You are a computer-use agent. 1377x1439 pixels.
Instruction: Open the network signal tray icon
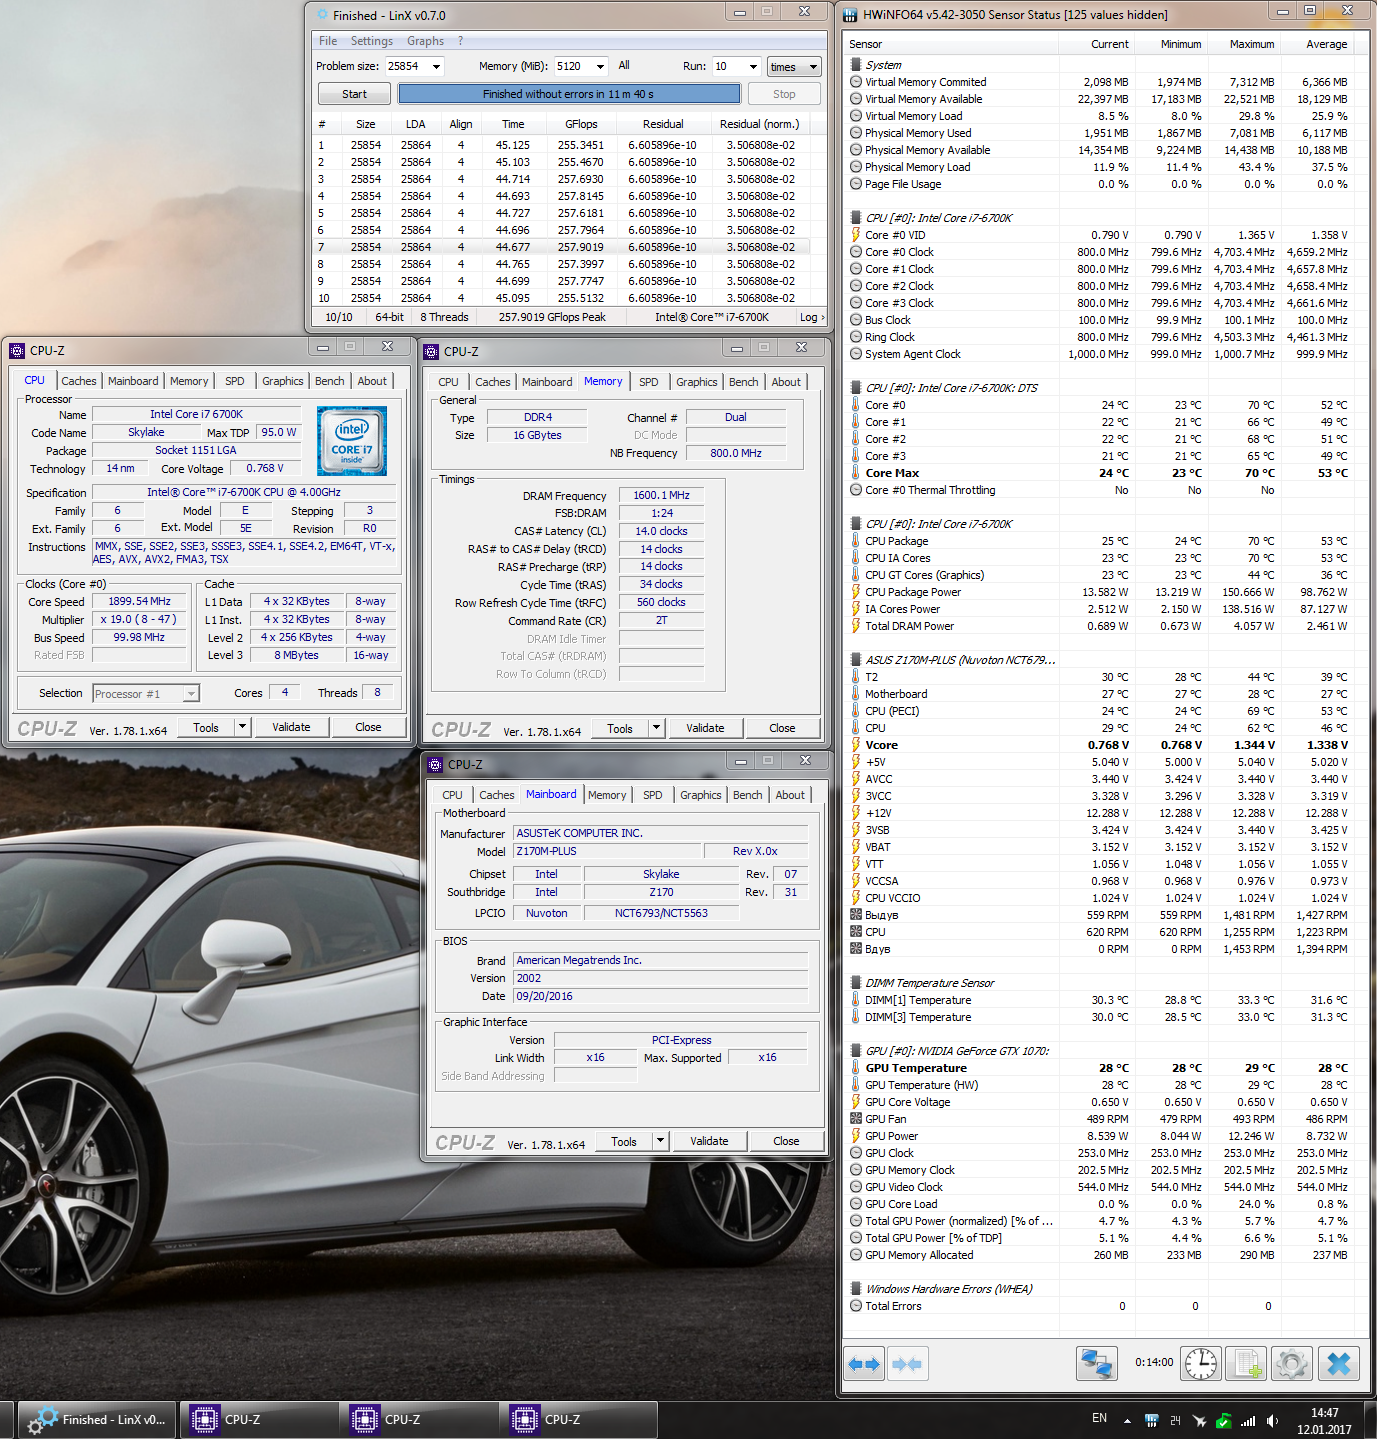(1248, 1420)
